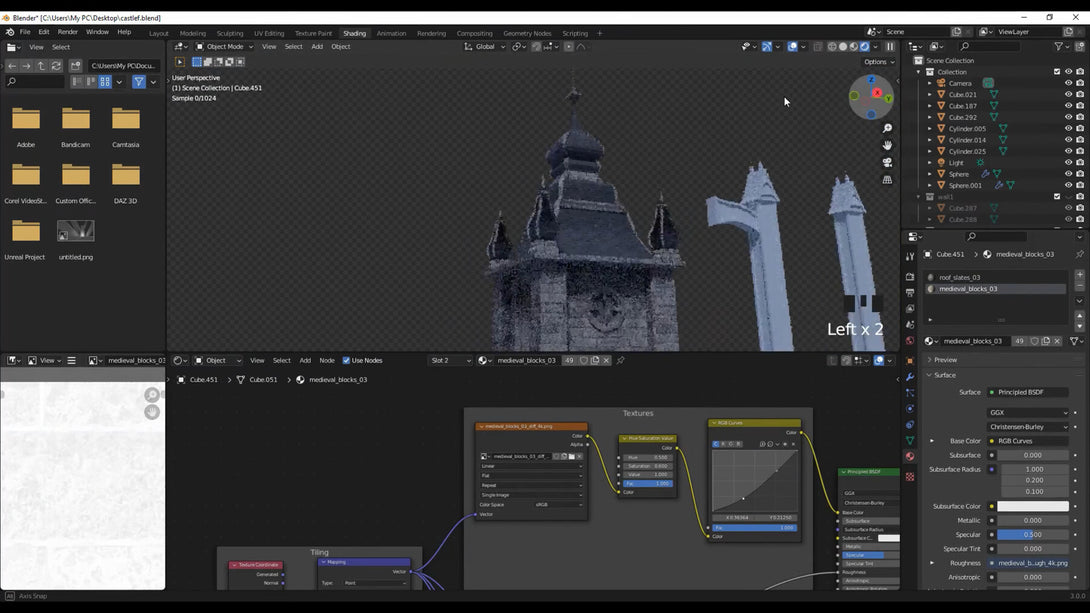
Task: Hide the Camera object with its eye icon
Action: point(1068,83)
